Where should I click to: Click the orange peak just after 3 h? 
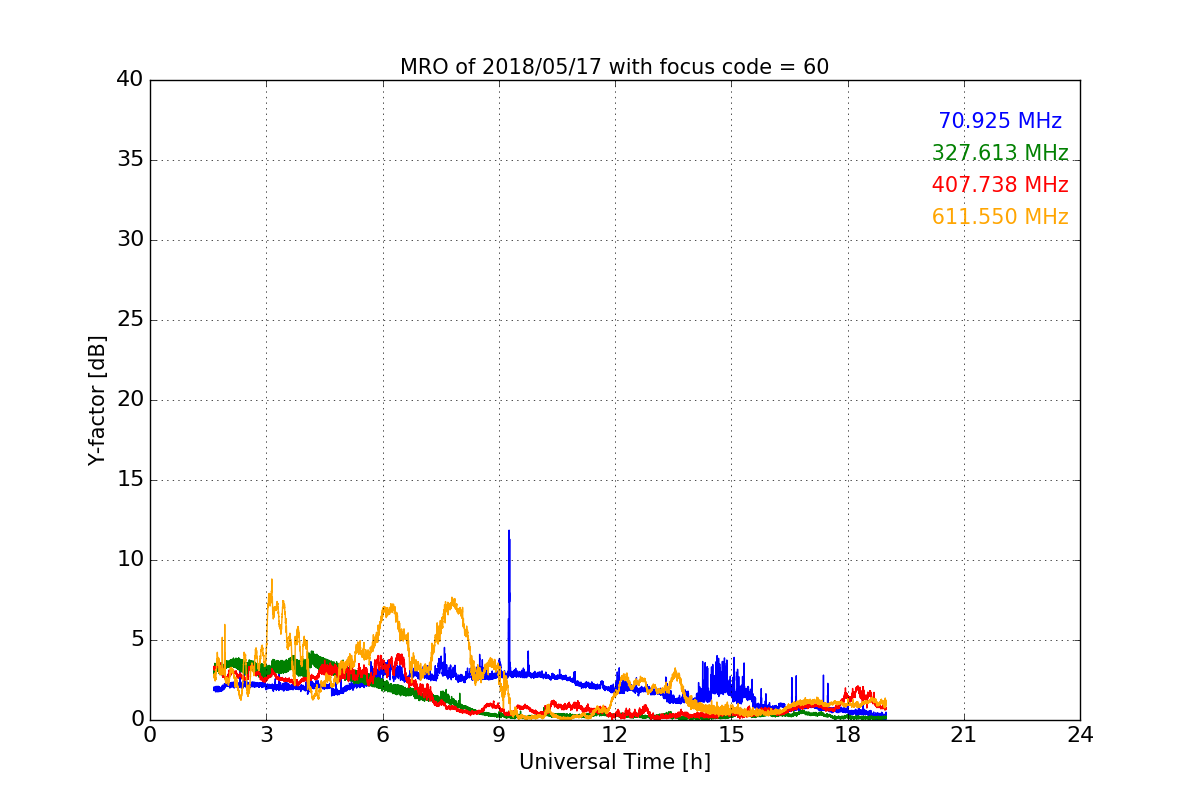(x=271, y=580)
